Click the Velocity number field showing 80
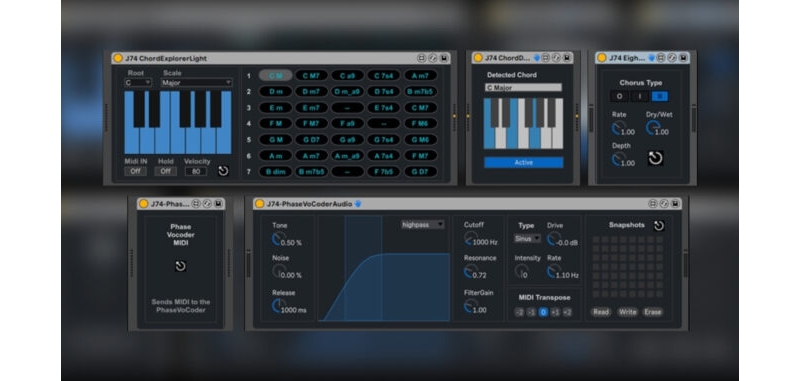Screen dimensions: 800x381 point(196,171)
